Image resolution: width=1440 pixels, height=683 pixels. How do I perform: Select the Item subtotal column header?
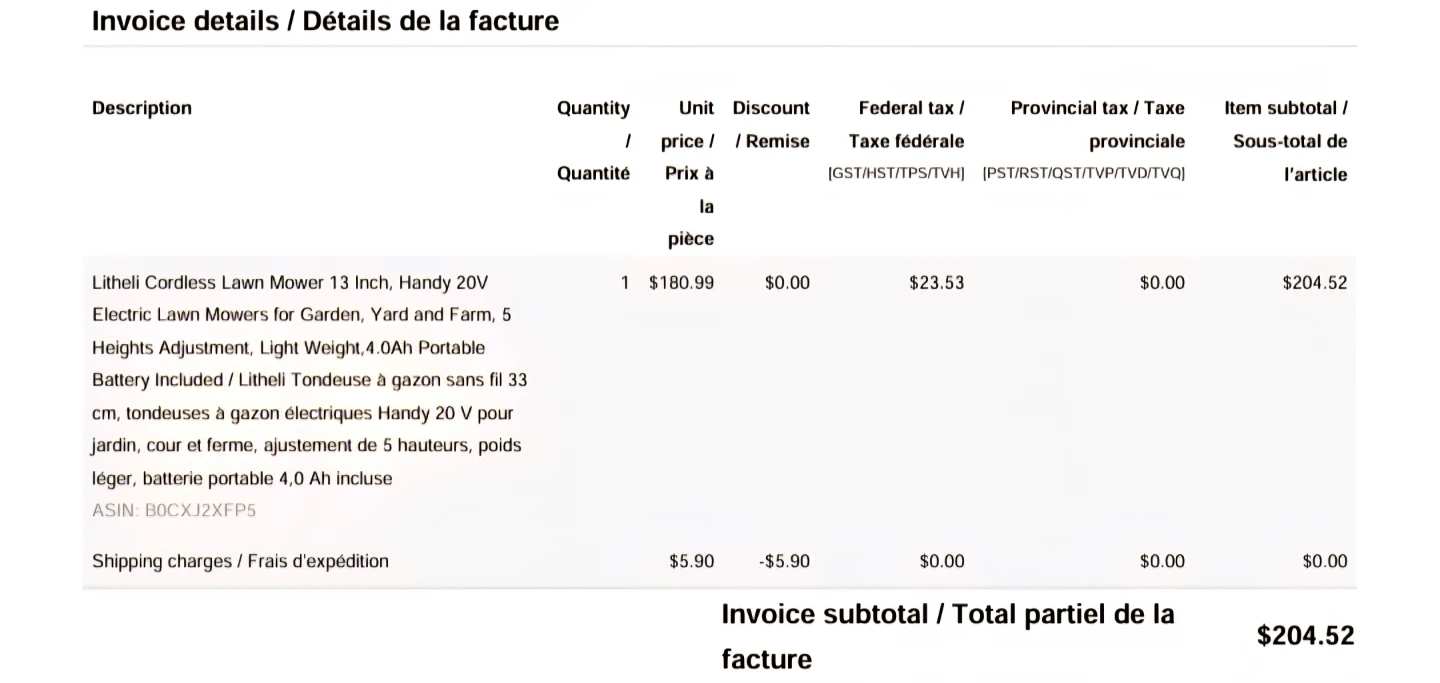(x=1286, y=141)
